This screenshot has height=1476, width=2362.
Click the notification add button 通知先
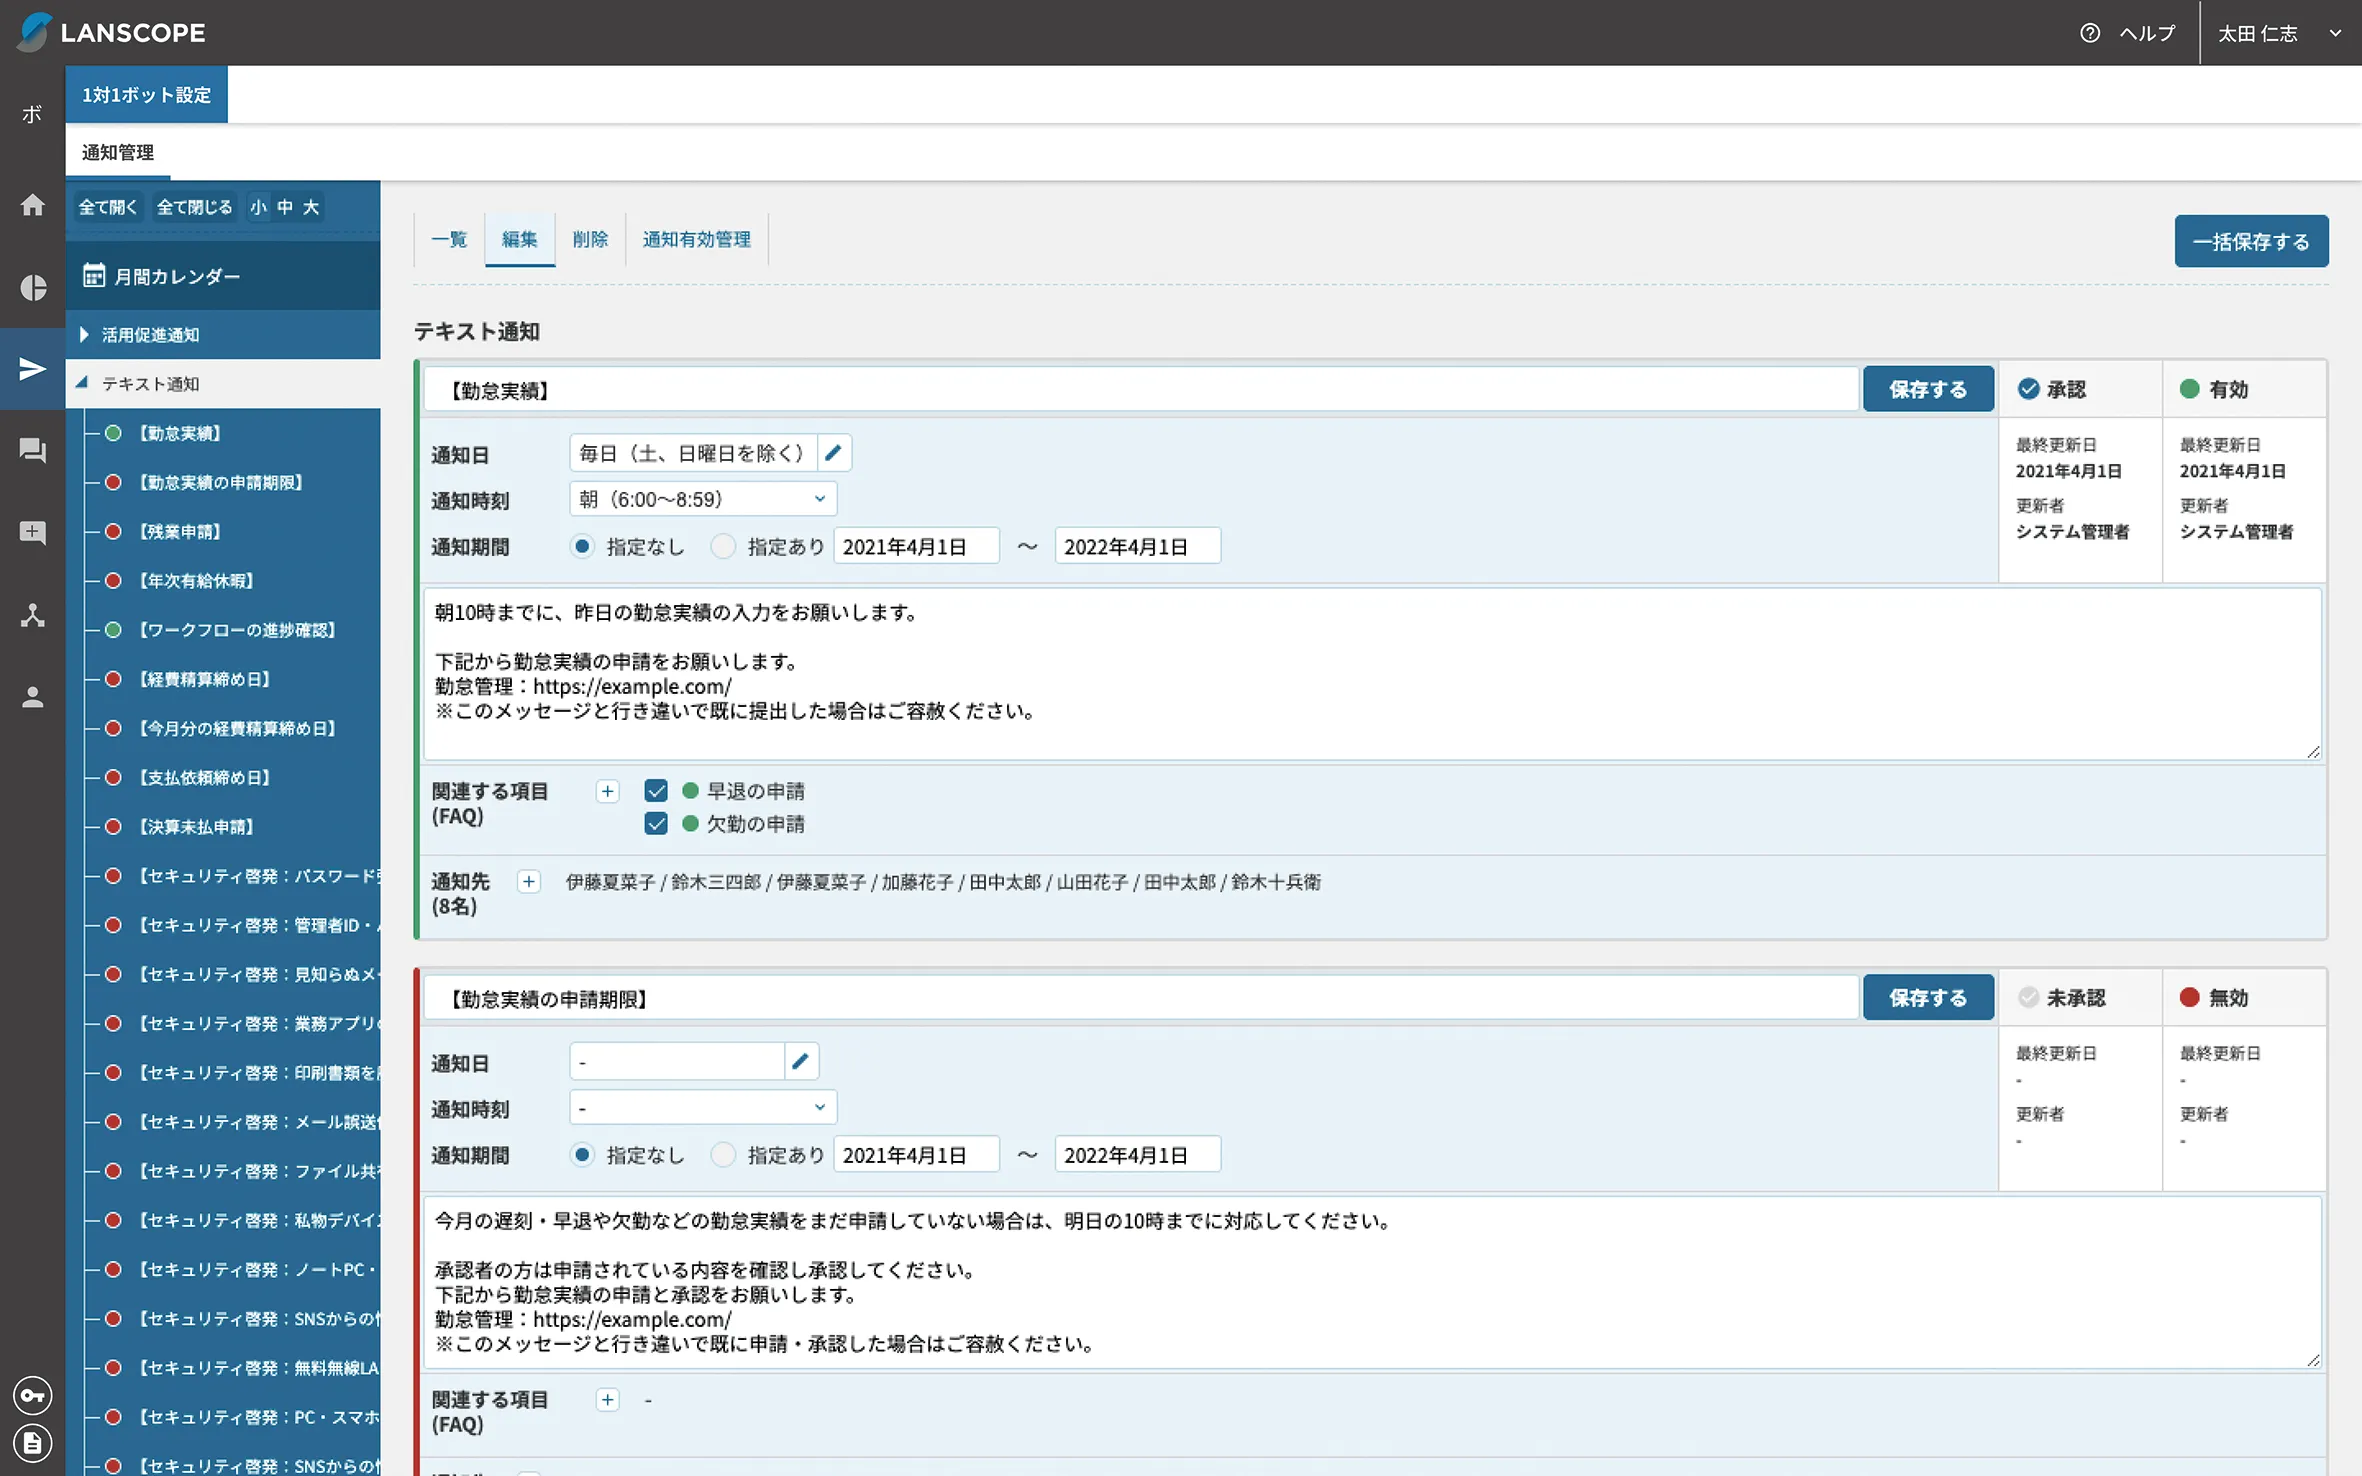(x=529, y=883)
